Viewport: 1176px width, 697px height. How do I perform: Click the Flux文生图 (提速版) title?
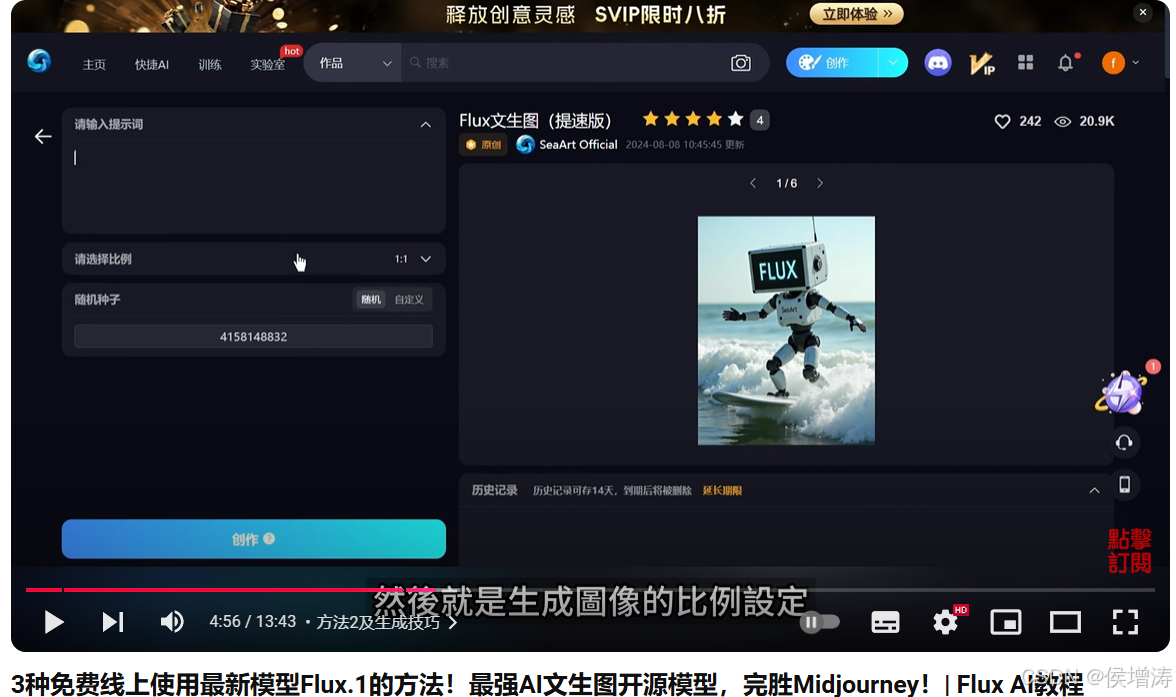tap(535, 120)
